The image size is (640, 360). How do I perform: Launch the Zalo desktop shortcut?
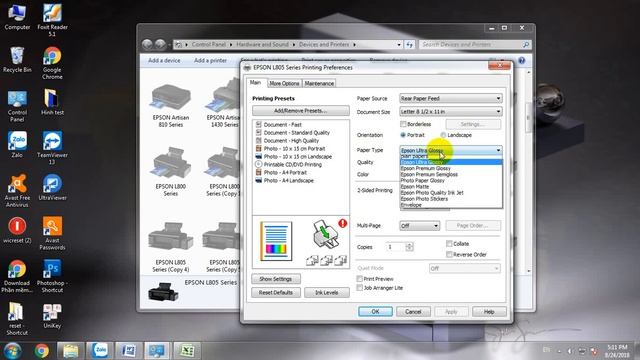click(x=17, y=145)
